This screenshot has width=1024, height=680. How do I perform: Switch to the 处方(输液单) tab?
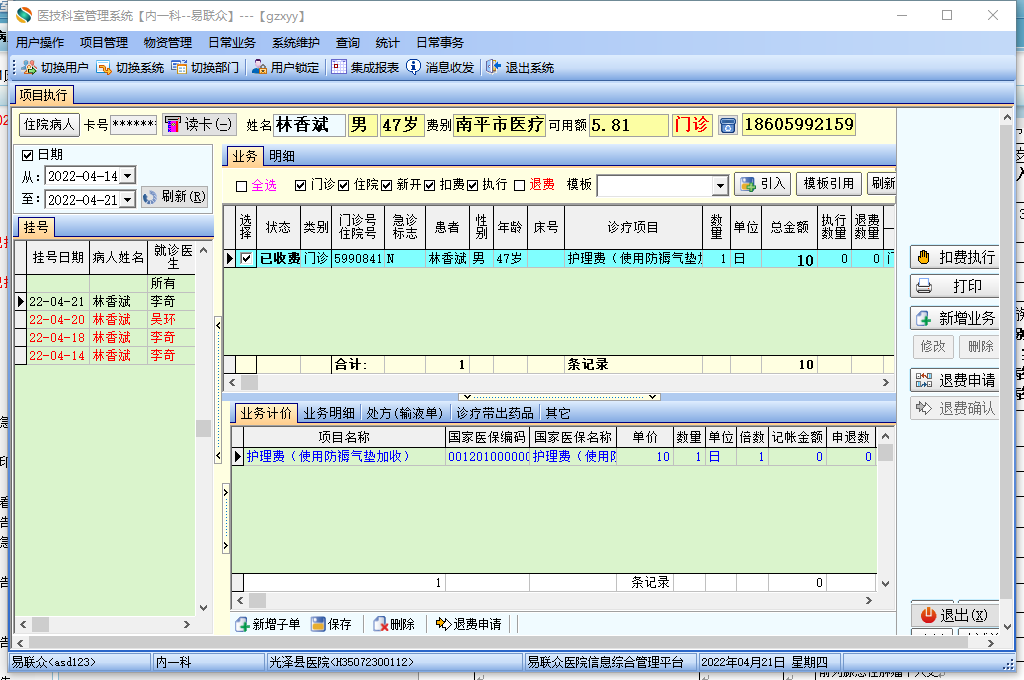[405, 413]
